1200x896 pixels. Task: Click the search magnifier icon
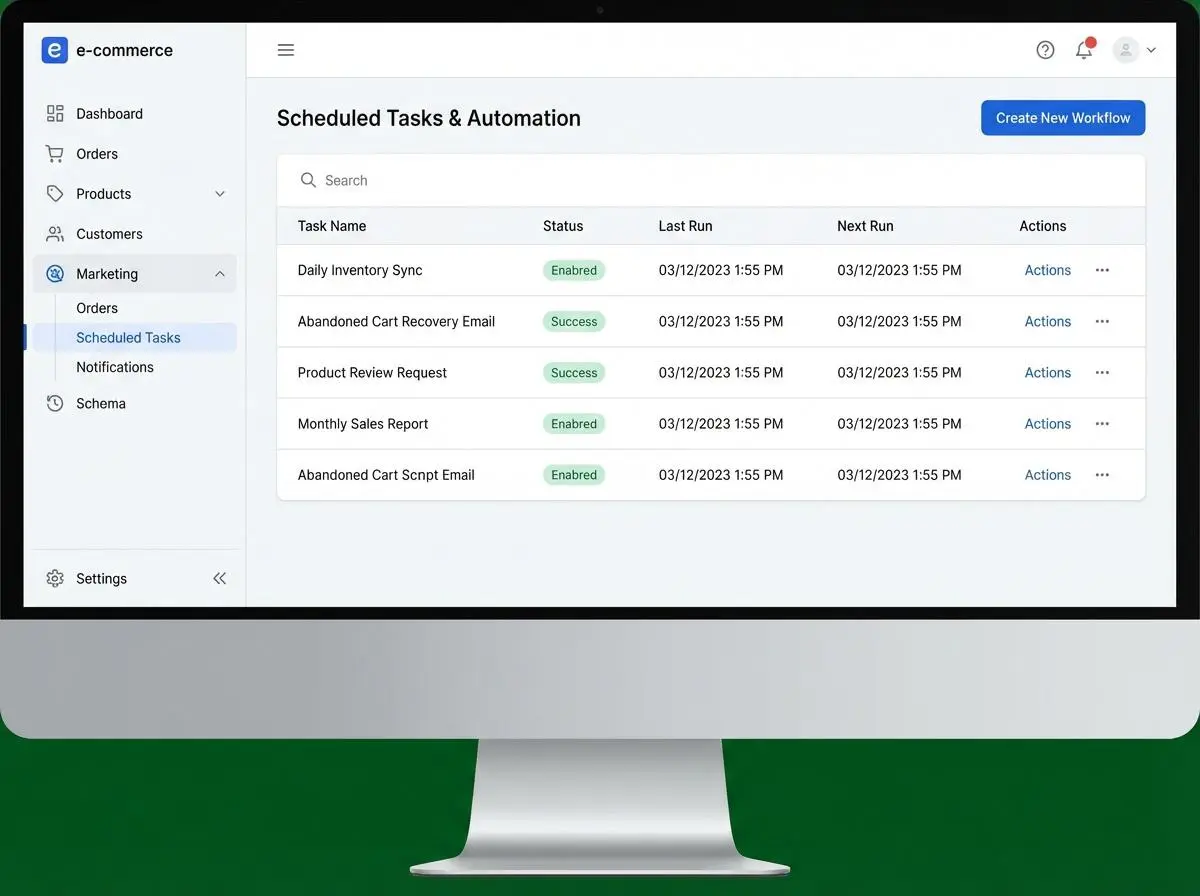pyautogui.click(x=308, y=180)
